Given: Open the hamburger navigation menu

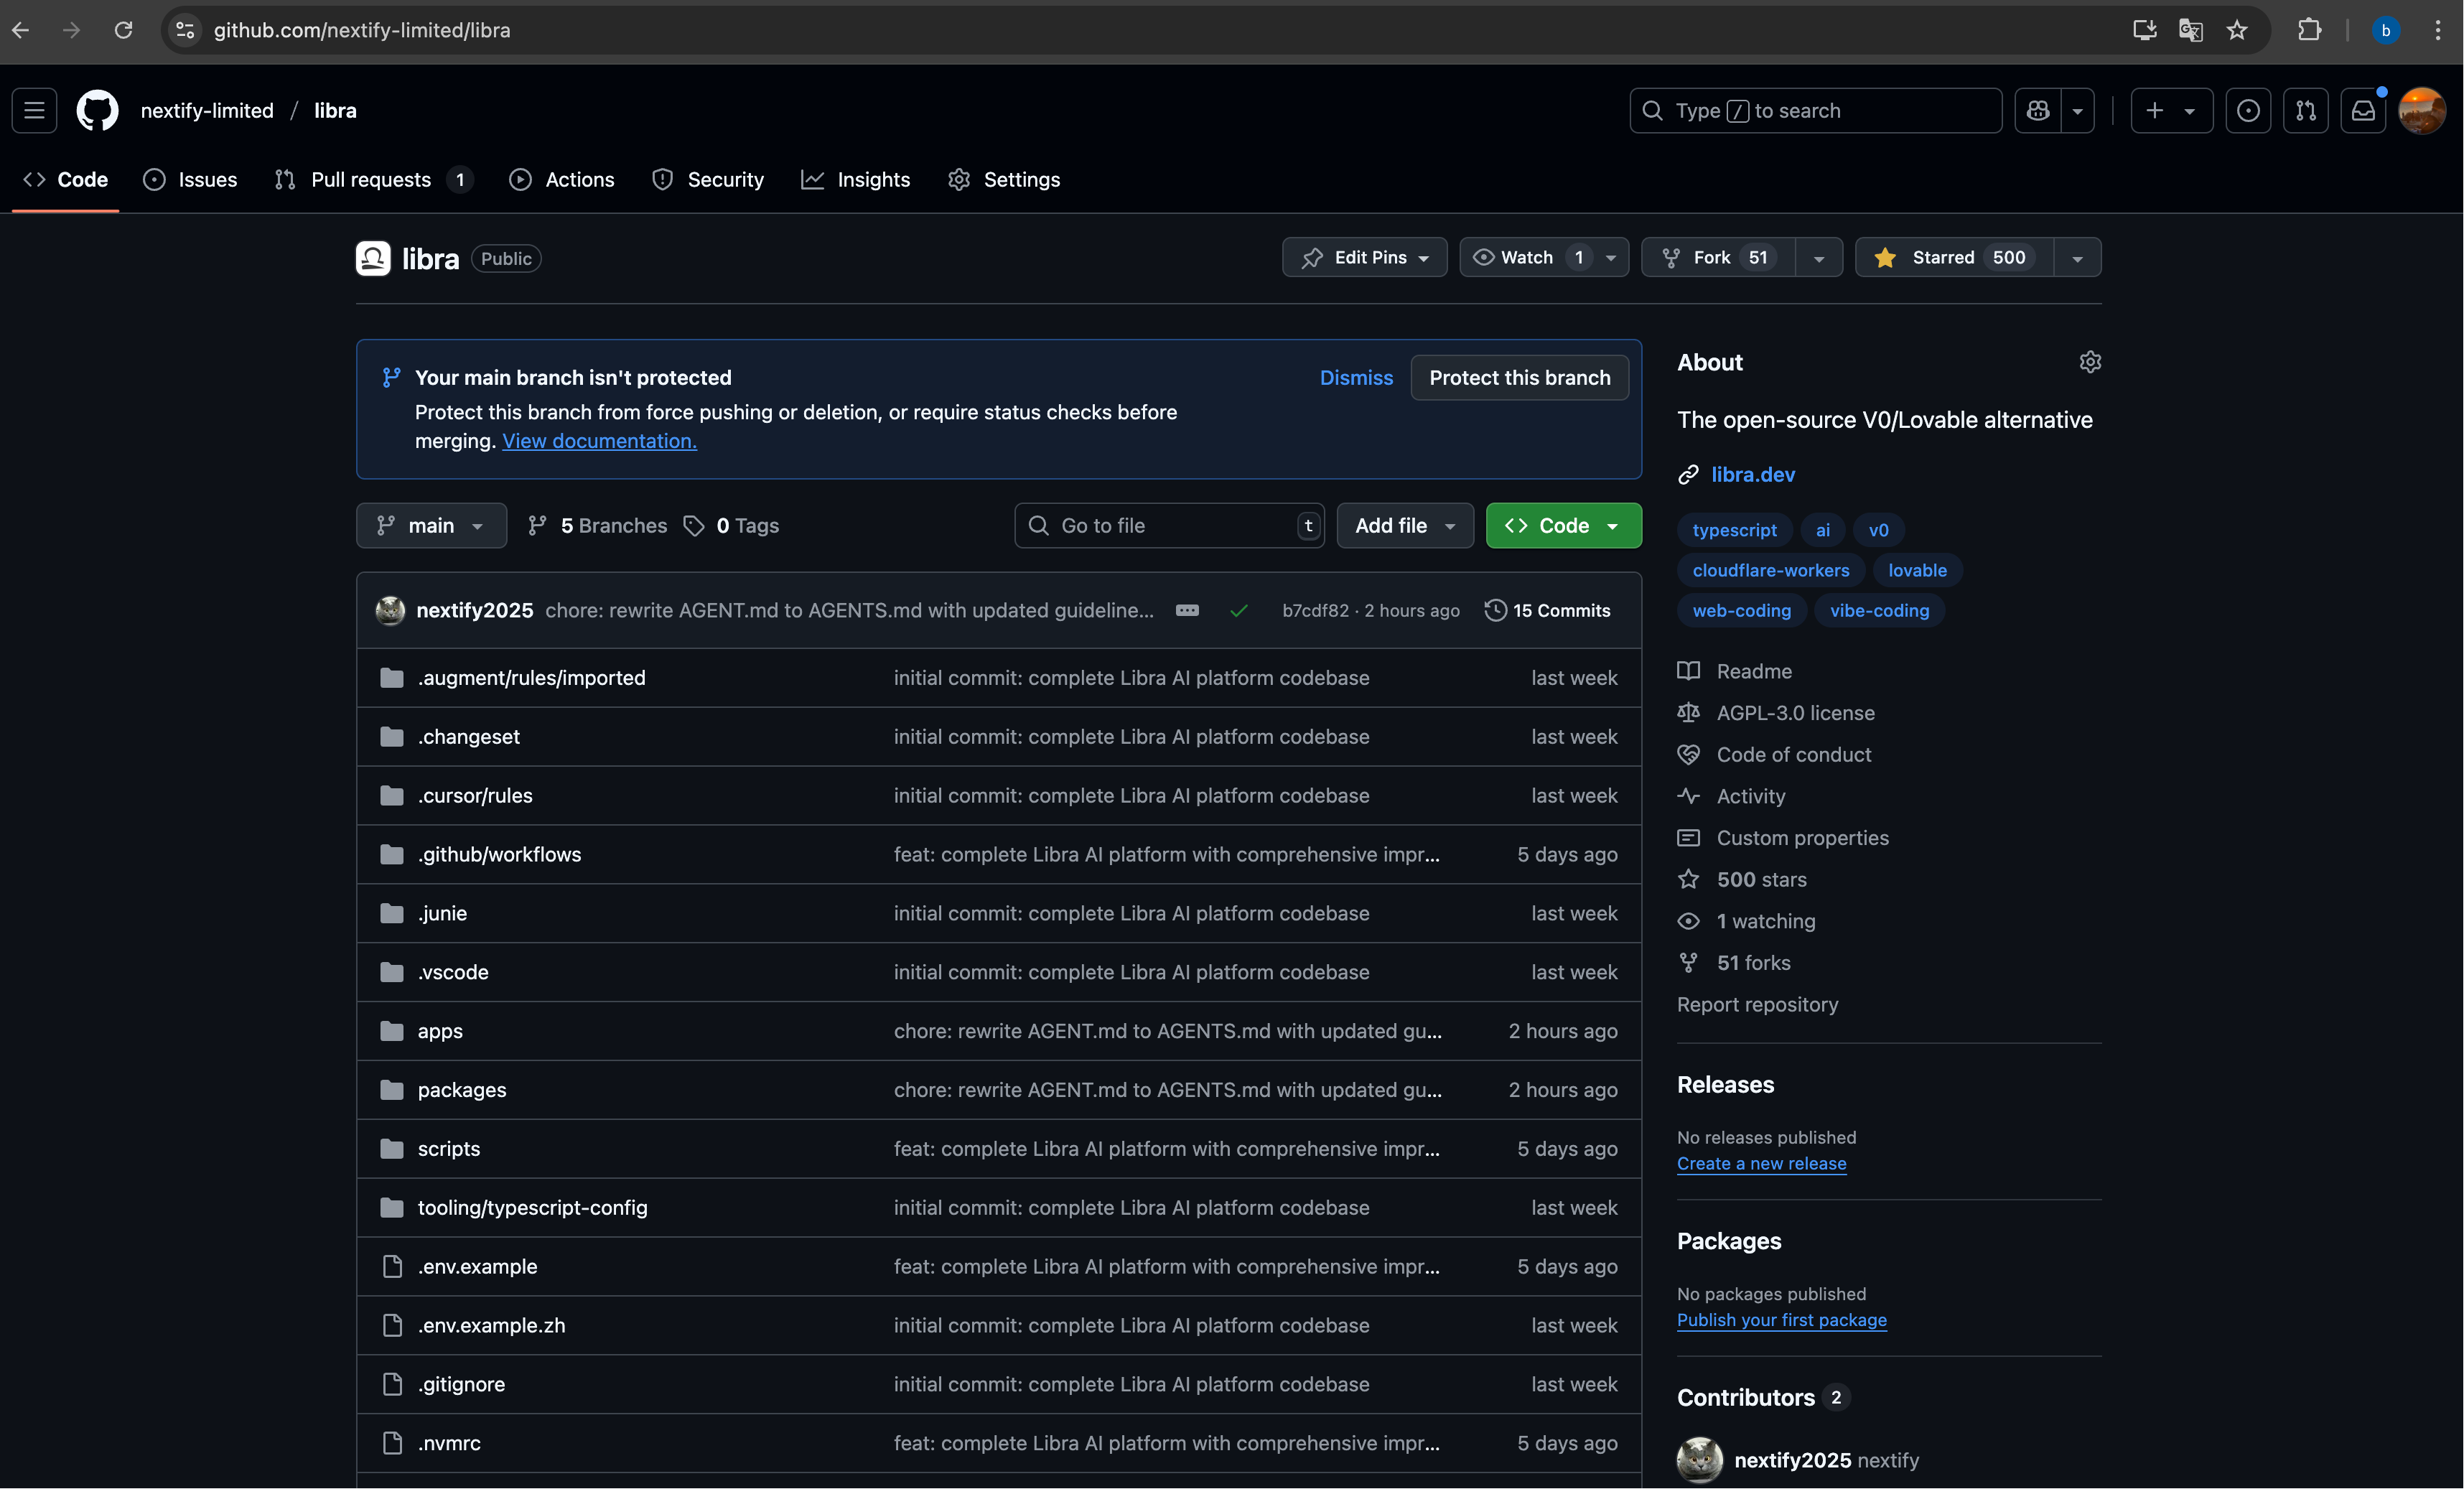Looking at the screenshot, I should 34,110.
